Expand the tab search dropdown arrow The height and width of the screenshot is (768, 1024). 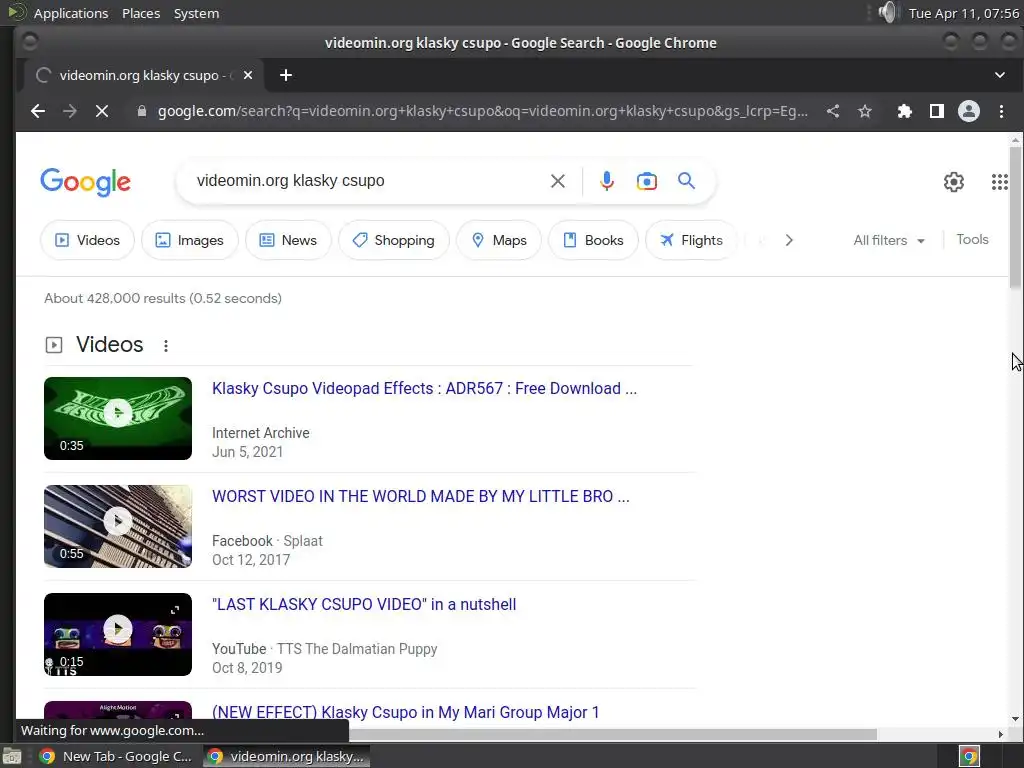[999, 75]
